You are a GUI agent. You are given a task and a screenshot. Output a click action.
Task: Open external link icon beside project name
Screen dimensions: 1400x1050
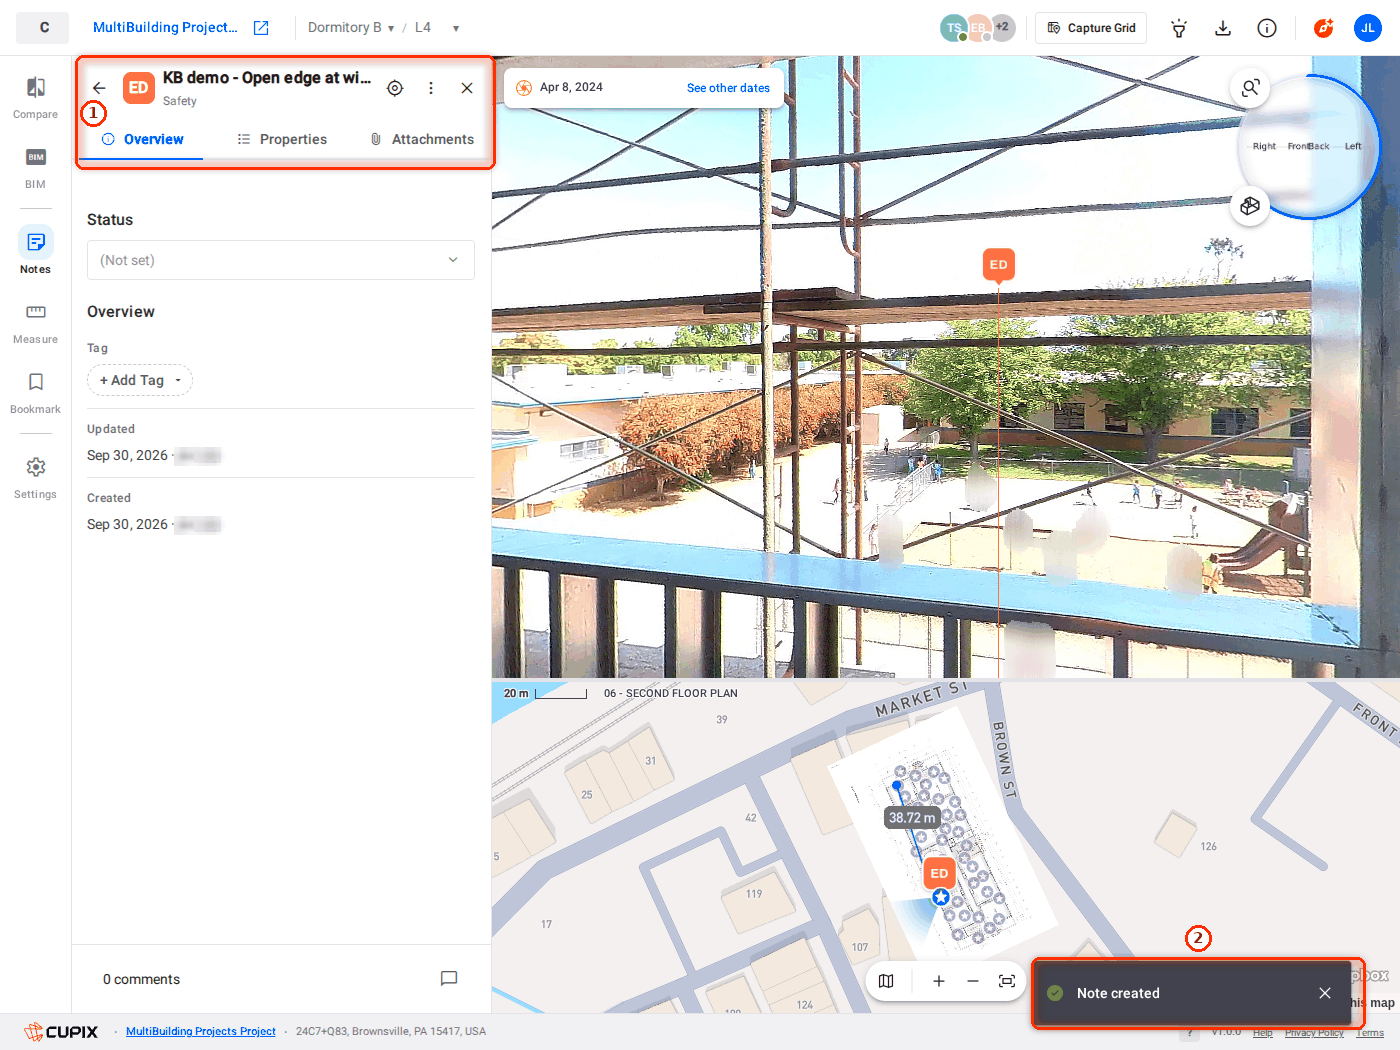coord(261,28)
